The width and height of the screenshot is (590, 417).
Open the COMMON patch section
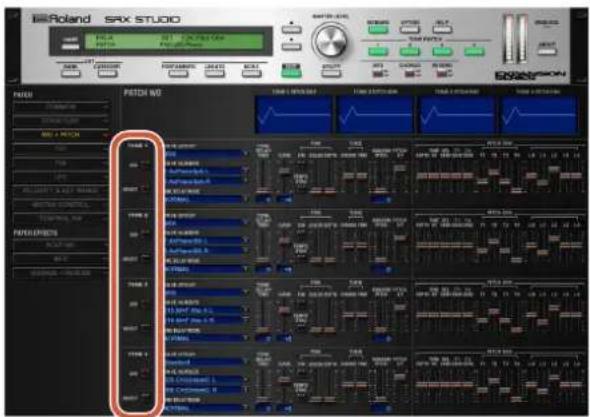point(61,107)
